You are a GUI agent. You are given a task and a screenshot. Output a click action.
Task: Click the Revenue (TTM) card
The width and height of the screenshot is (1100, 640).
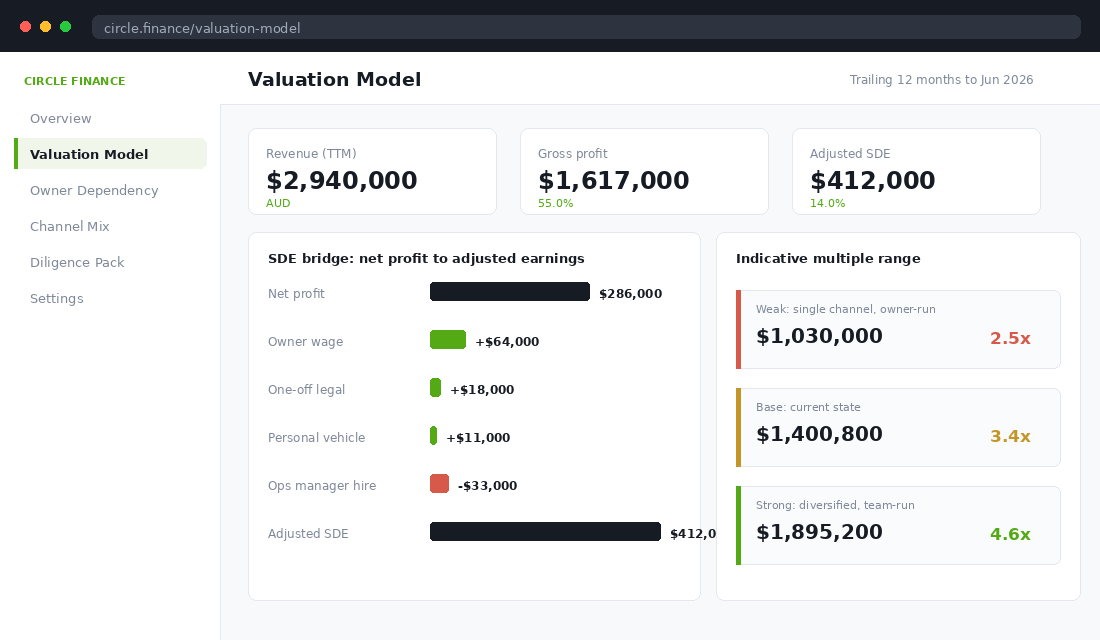[x=373, y=171]
